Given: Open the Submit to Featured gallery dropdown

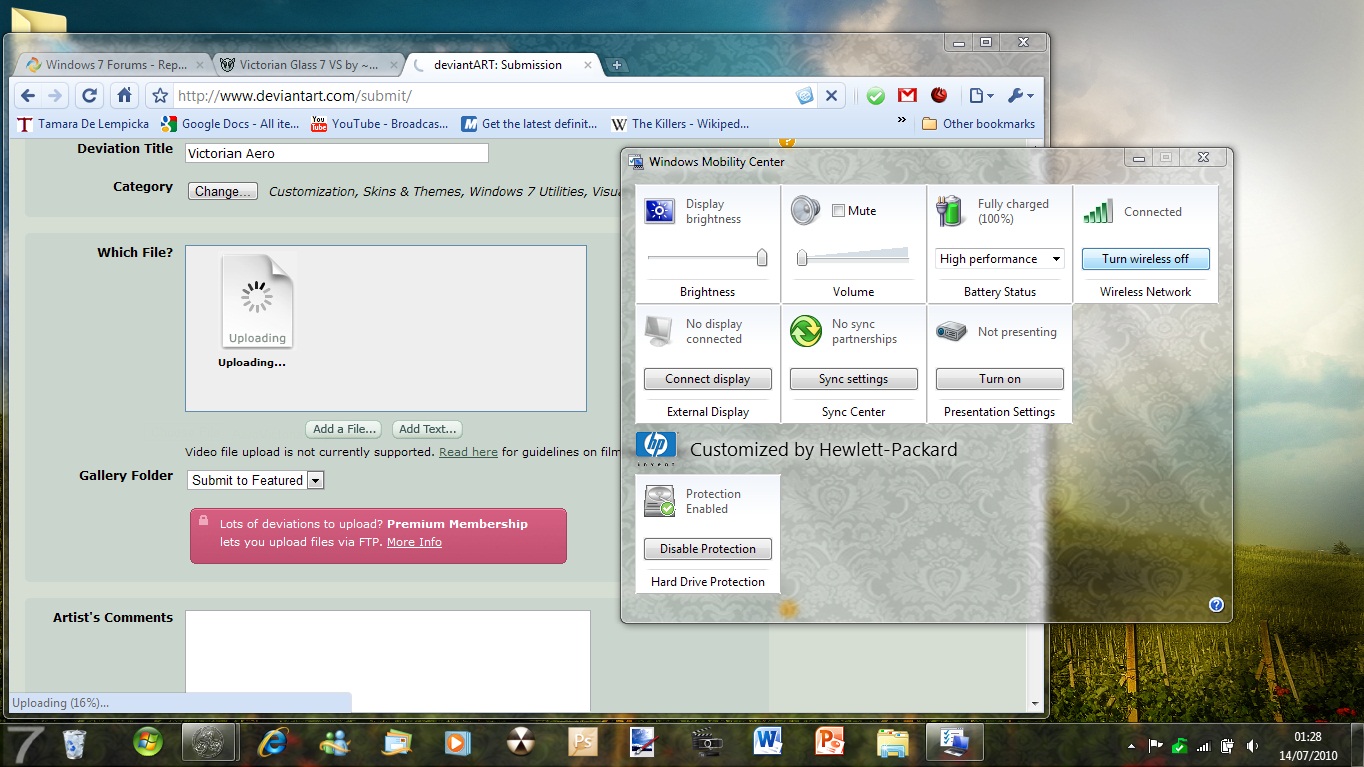Looking at the screenshot, I should click(x=256, y=480).
